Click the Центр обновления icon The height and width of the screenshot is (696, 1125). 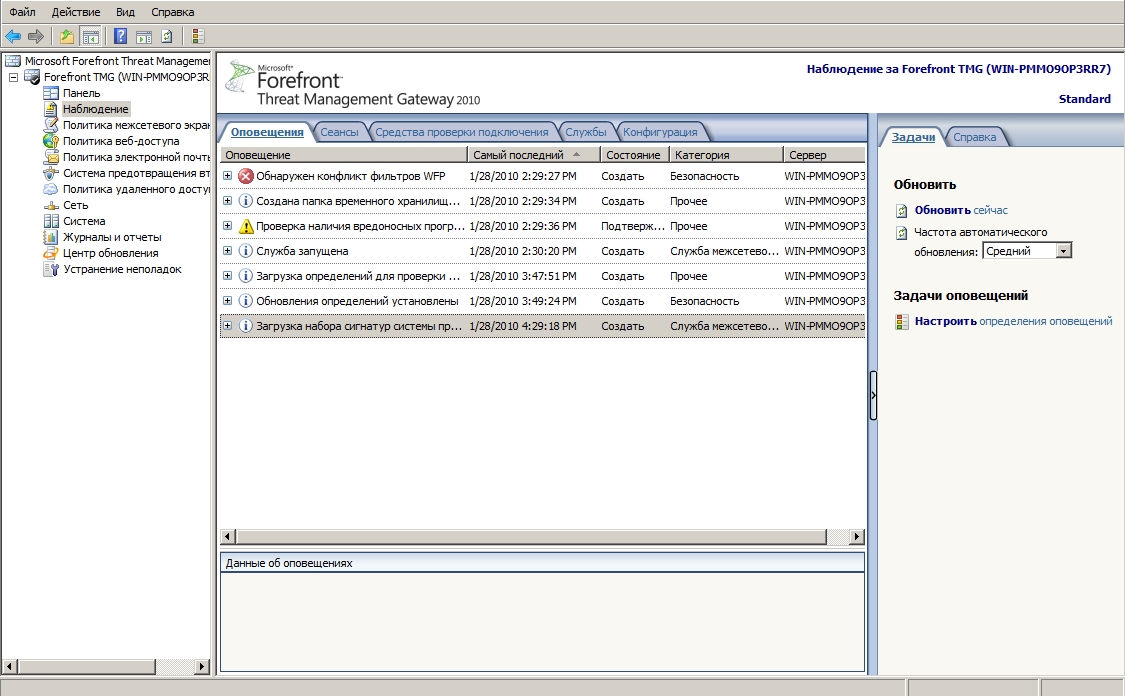pos(51,253)
